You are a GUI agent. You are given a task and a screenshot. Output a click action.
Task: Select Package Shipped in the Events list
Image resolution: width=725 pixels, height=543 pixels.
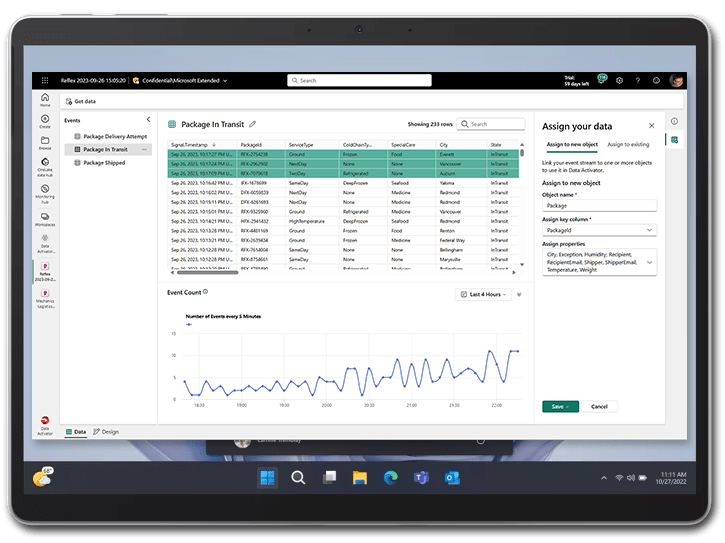104,162
